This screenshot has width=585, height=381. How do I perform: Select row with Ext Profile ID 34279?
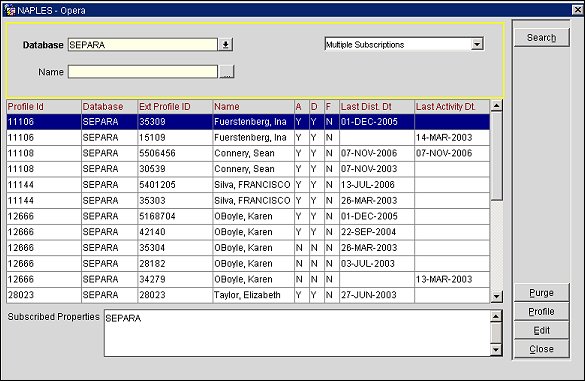point(248,279)
